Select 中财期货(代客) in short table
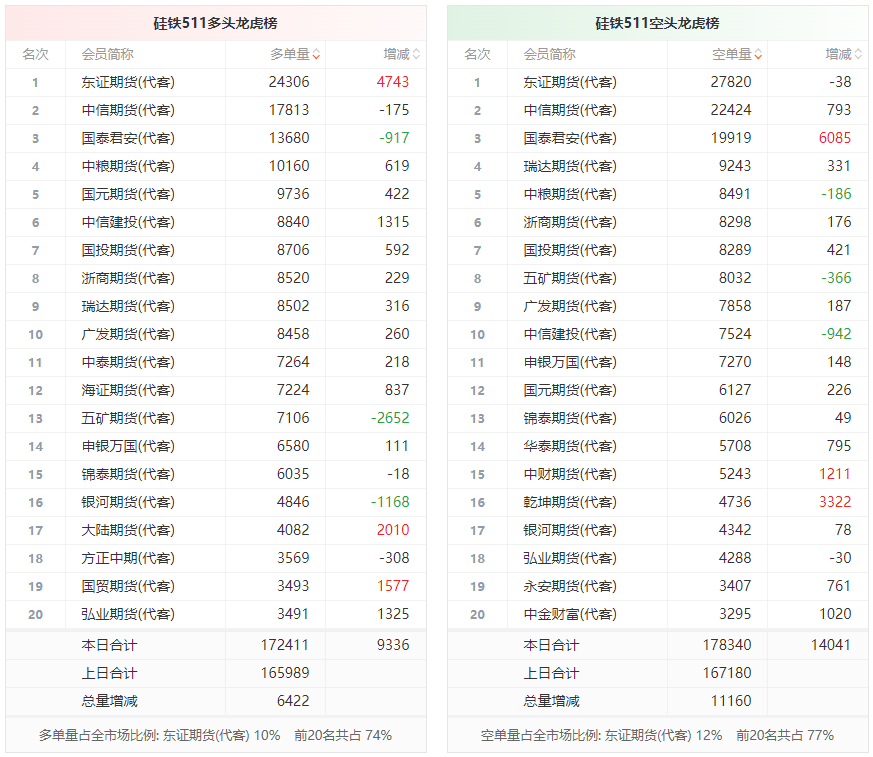873x757 pixels. pos(570,474)
